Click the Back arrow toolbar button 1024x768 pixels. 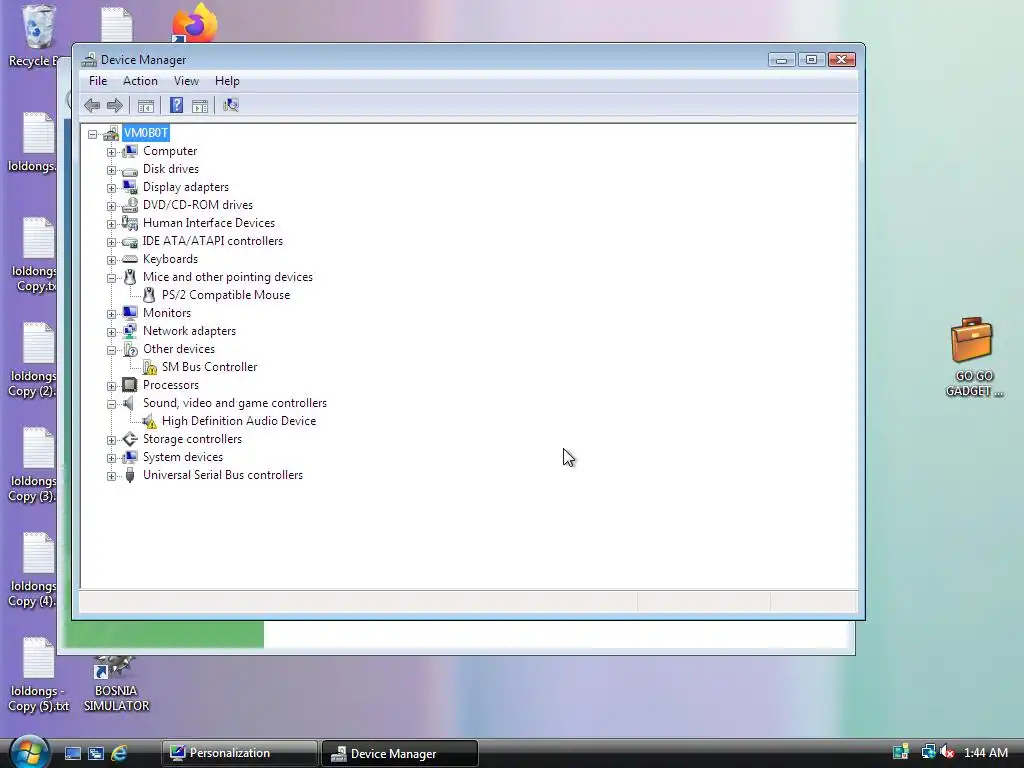tap(92, 105)
